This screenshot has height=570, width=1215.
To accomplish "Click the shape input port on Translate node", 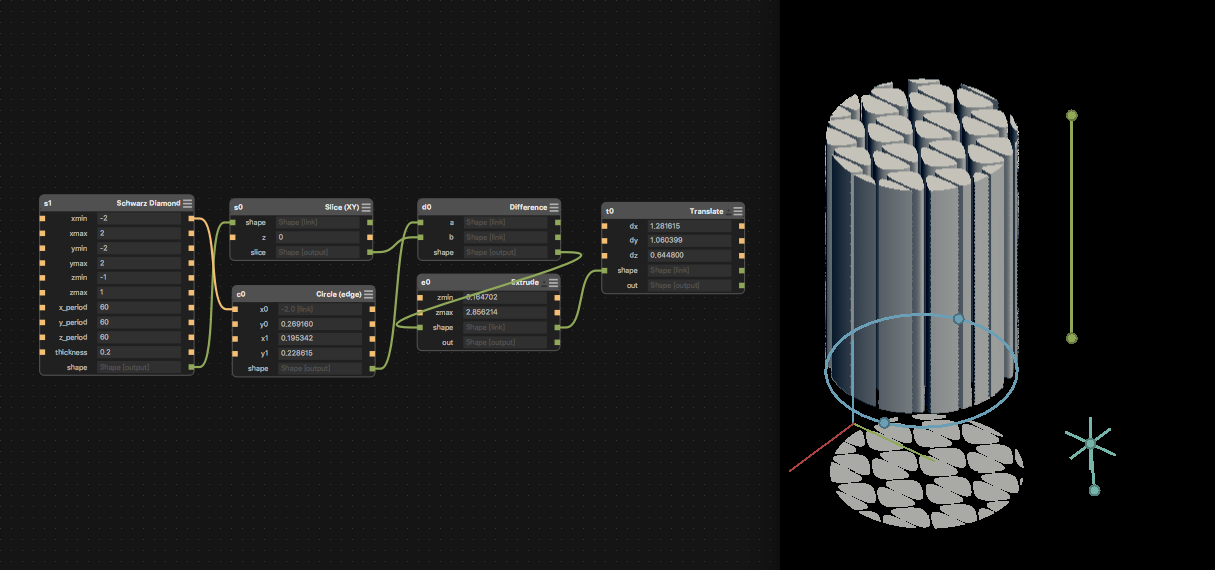I will (605, 270).
